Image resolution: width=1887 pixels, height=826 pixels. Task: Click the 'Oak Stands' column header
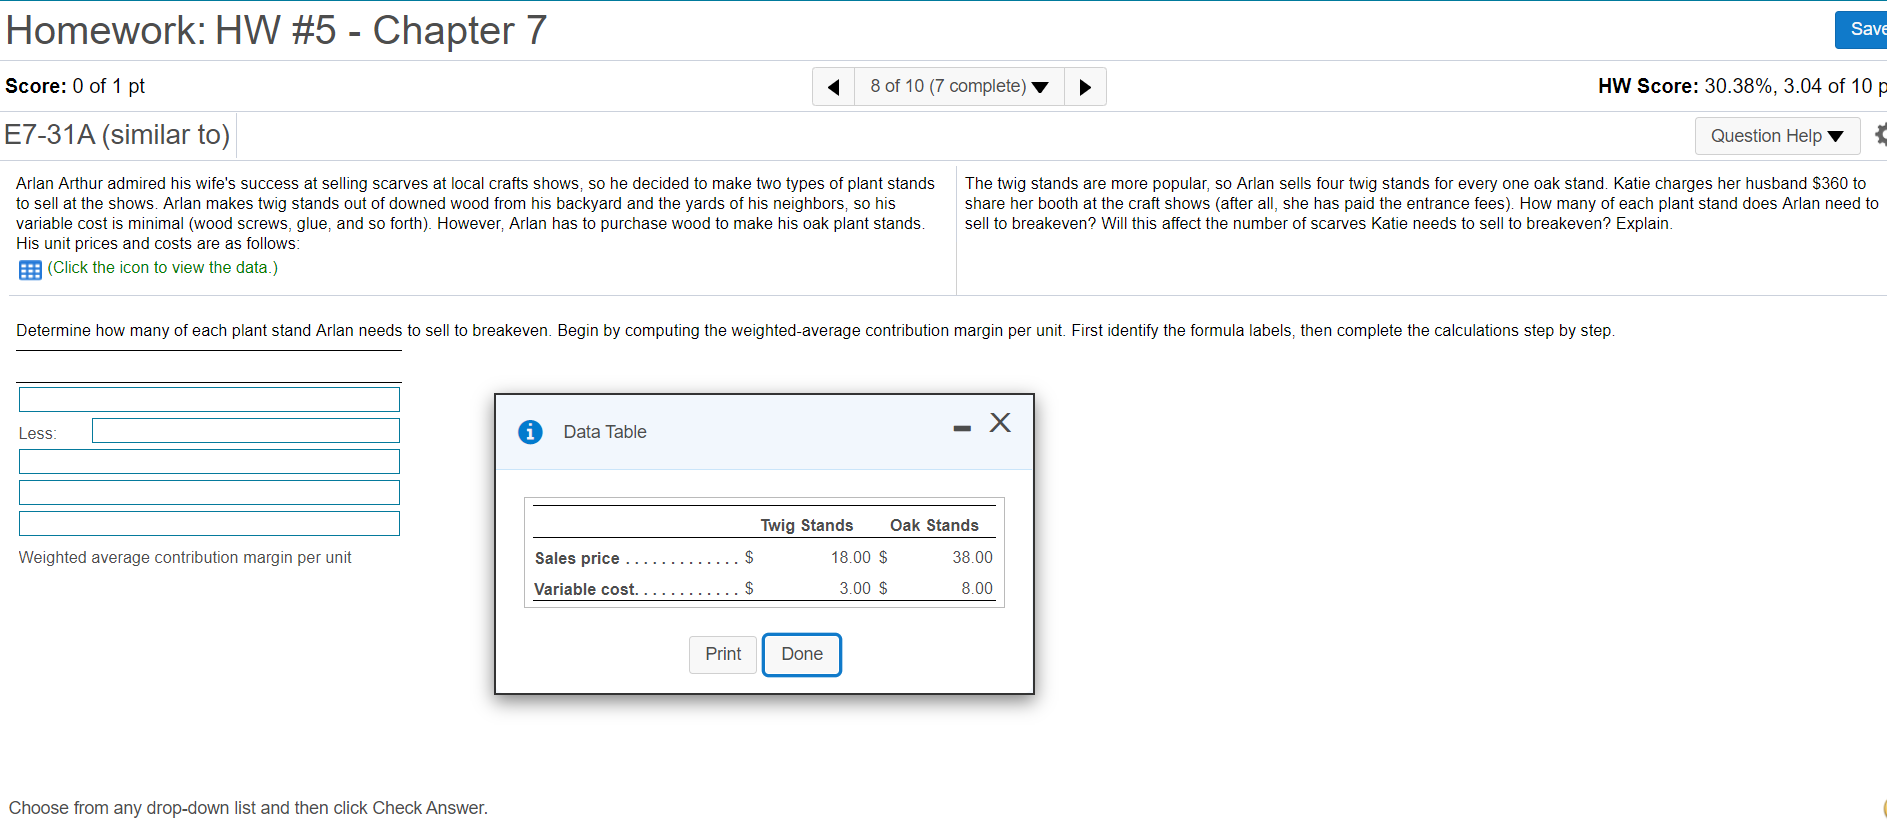tap(934, 526)
